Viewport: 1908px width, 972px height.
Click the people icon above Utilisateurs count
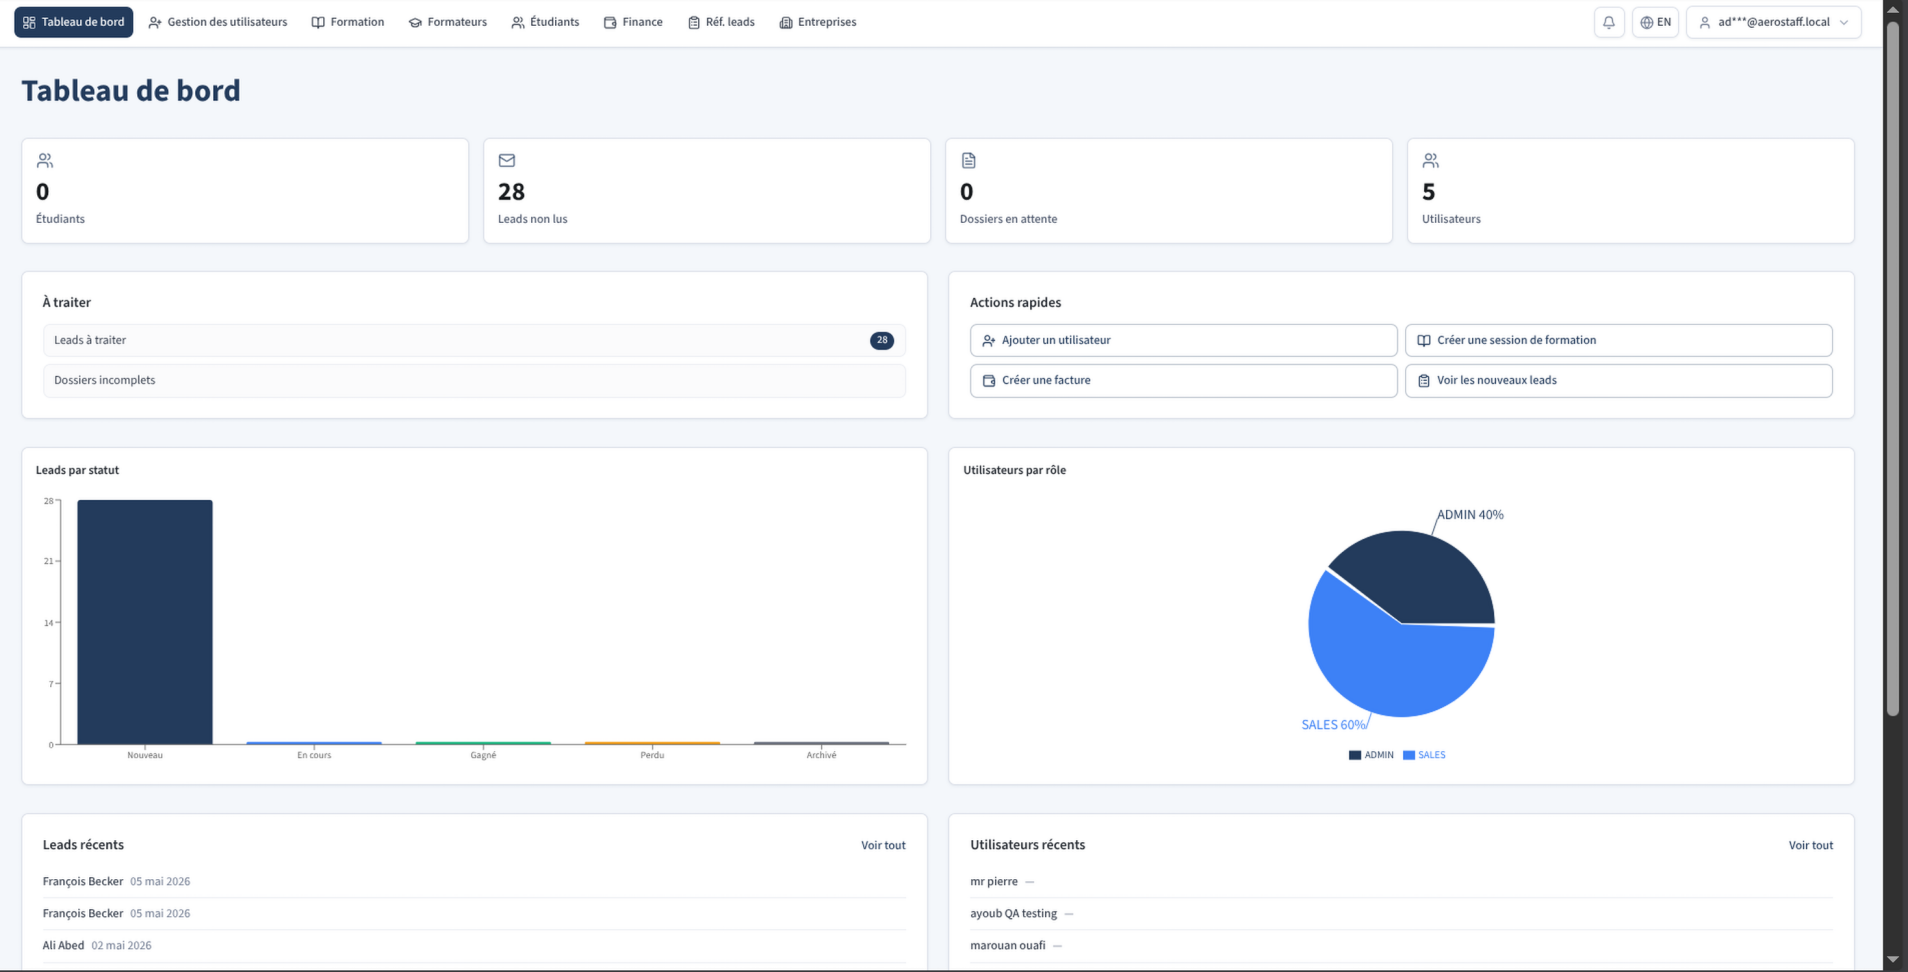[x=1431, y=160]
